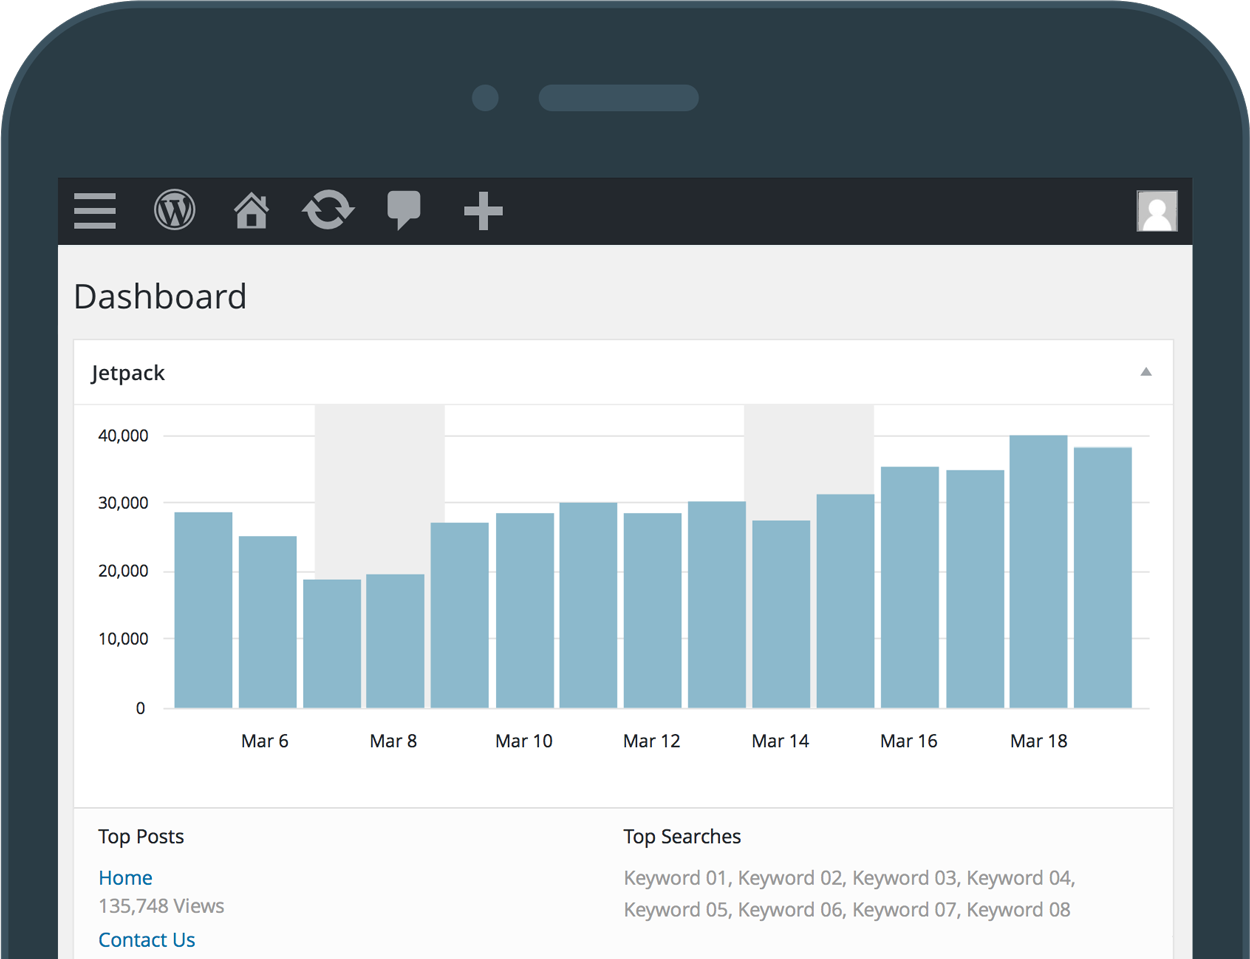Open the user profile avatar
Image resolution: width=1250 pixels, height=959 pixels.
pos(1156,211)
